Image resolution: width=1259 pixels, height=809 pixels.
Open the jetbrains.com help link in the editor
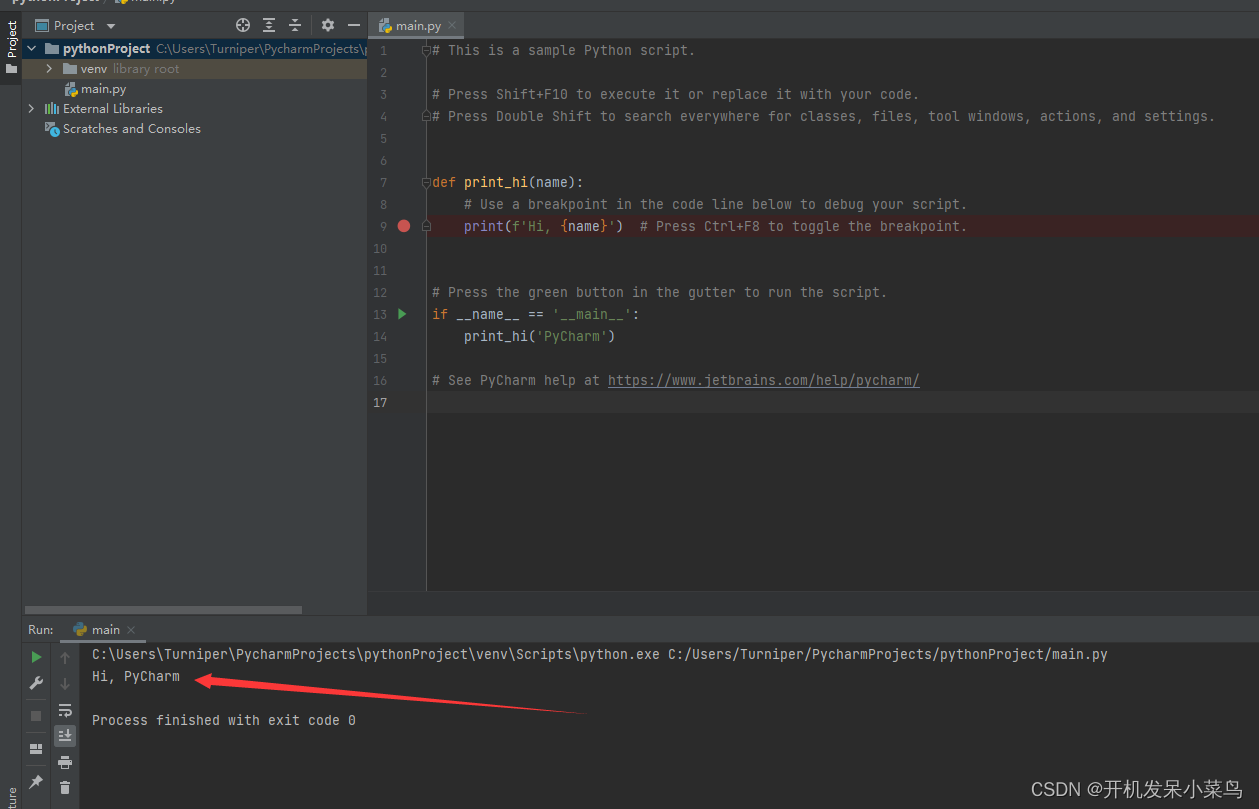[763, 380]
